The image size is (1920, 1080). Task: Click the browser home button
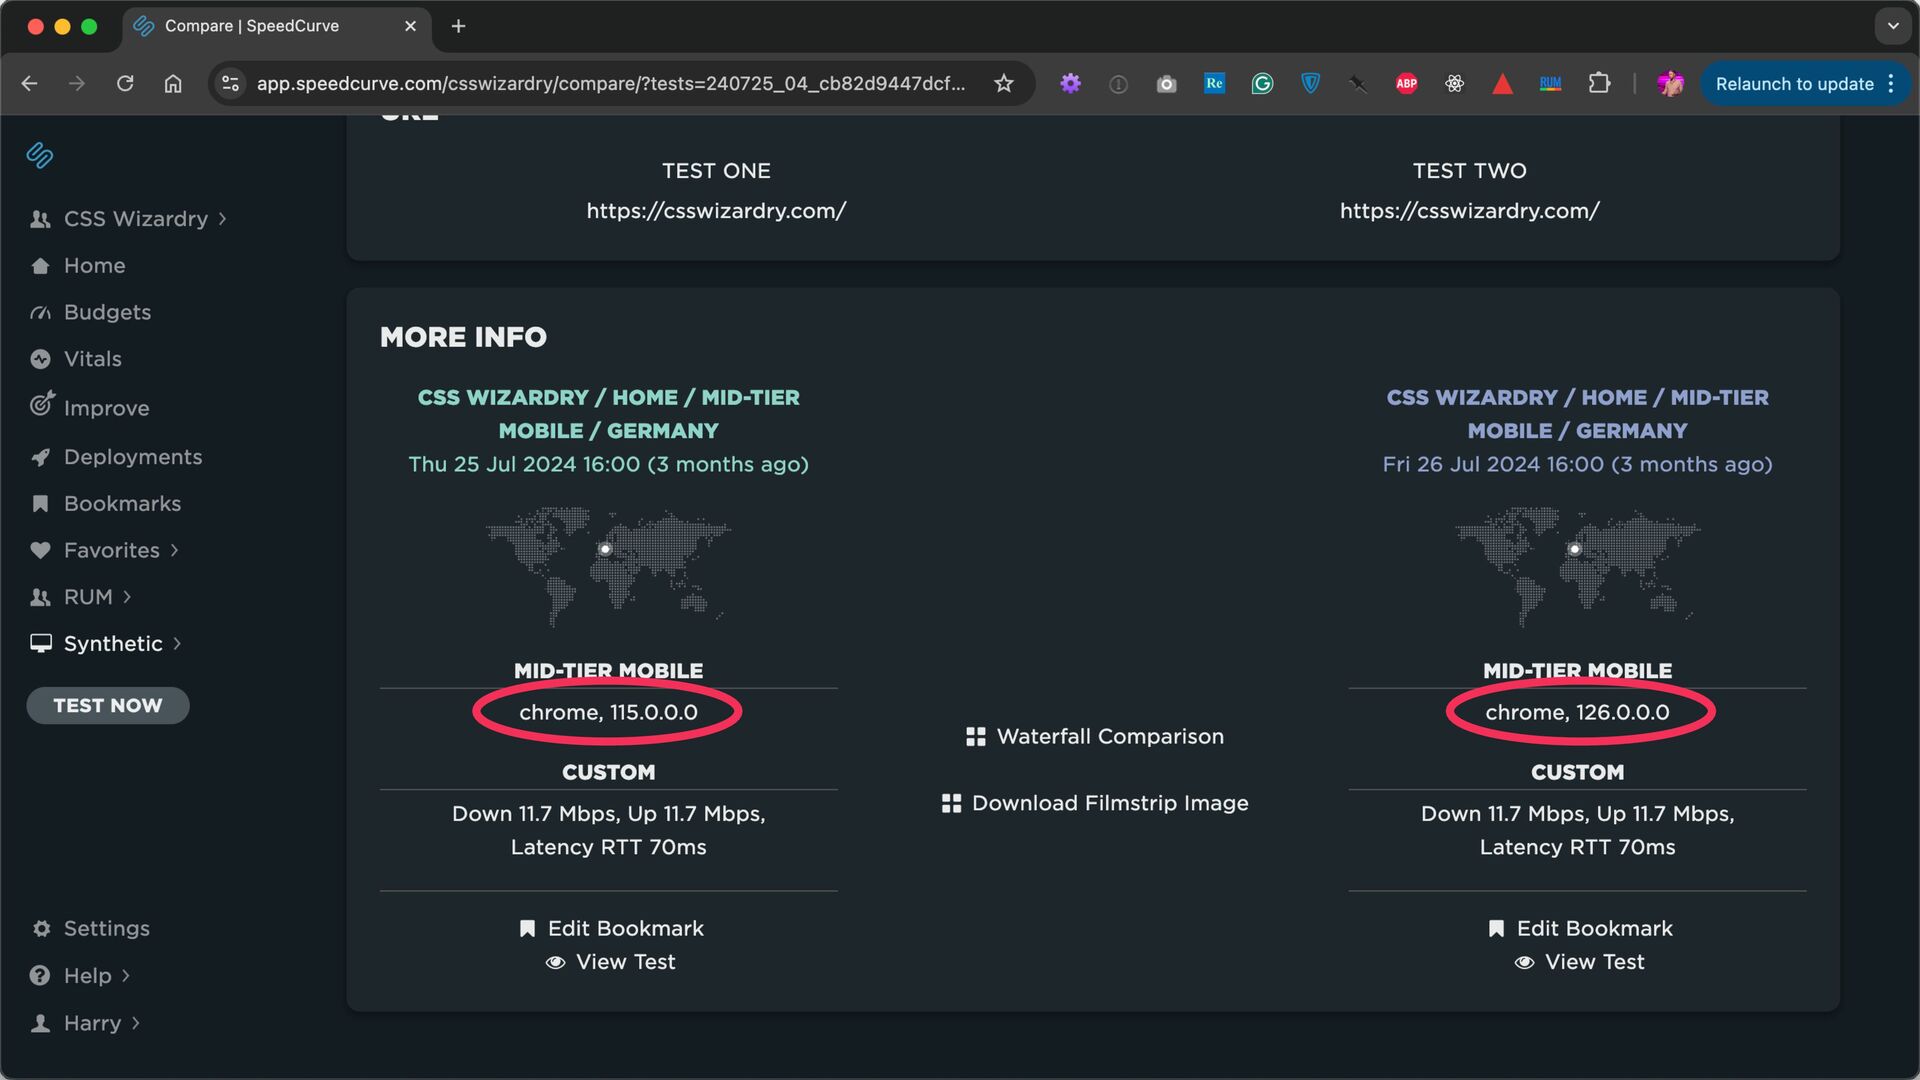(x=173, y=84)
